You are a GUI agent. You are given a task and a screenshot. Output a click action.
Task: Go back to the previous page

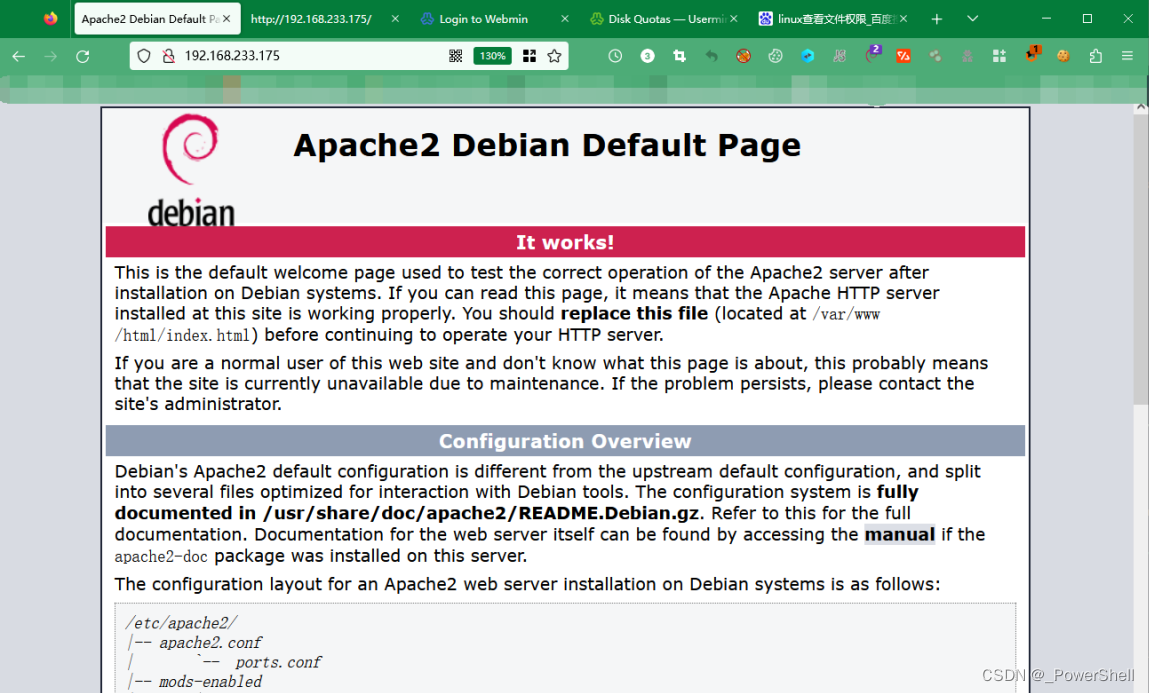click(19, 56)
